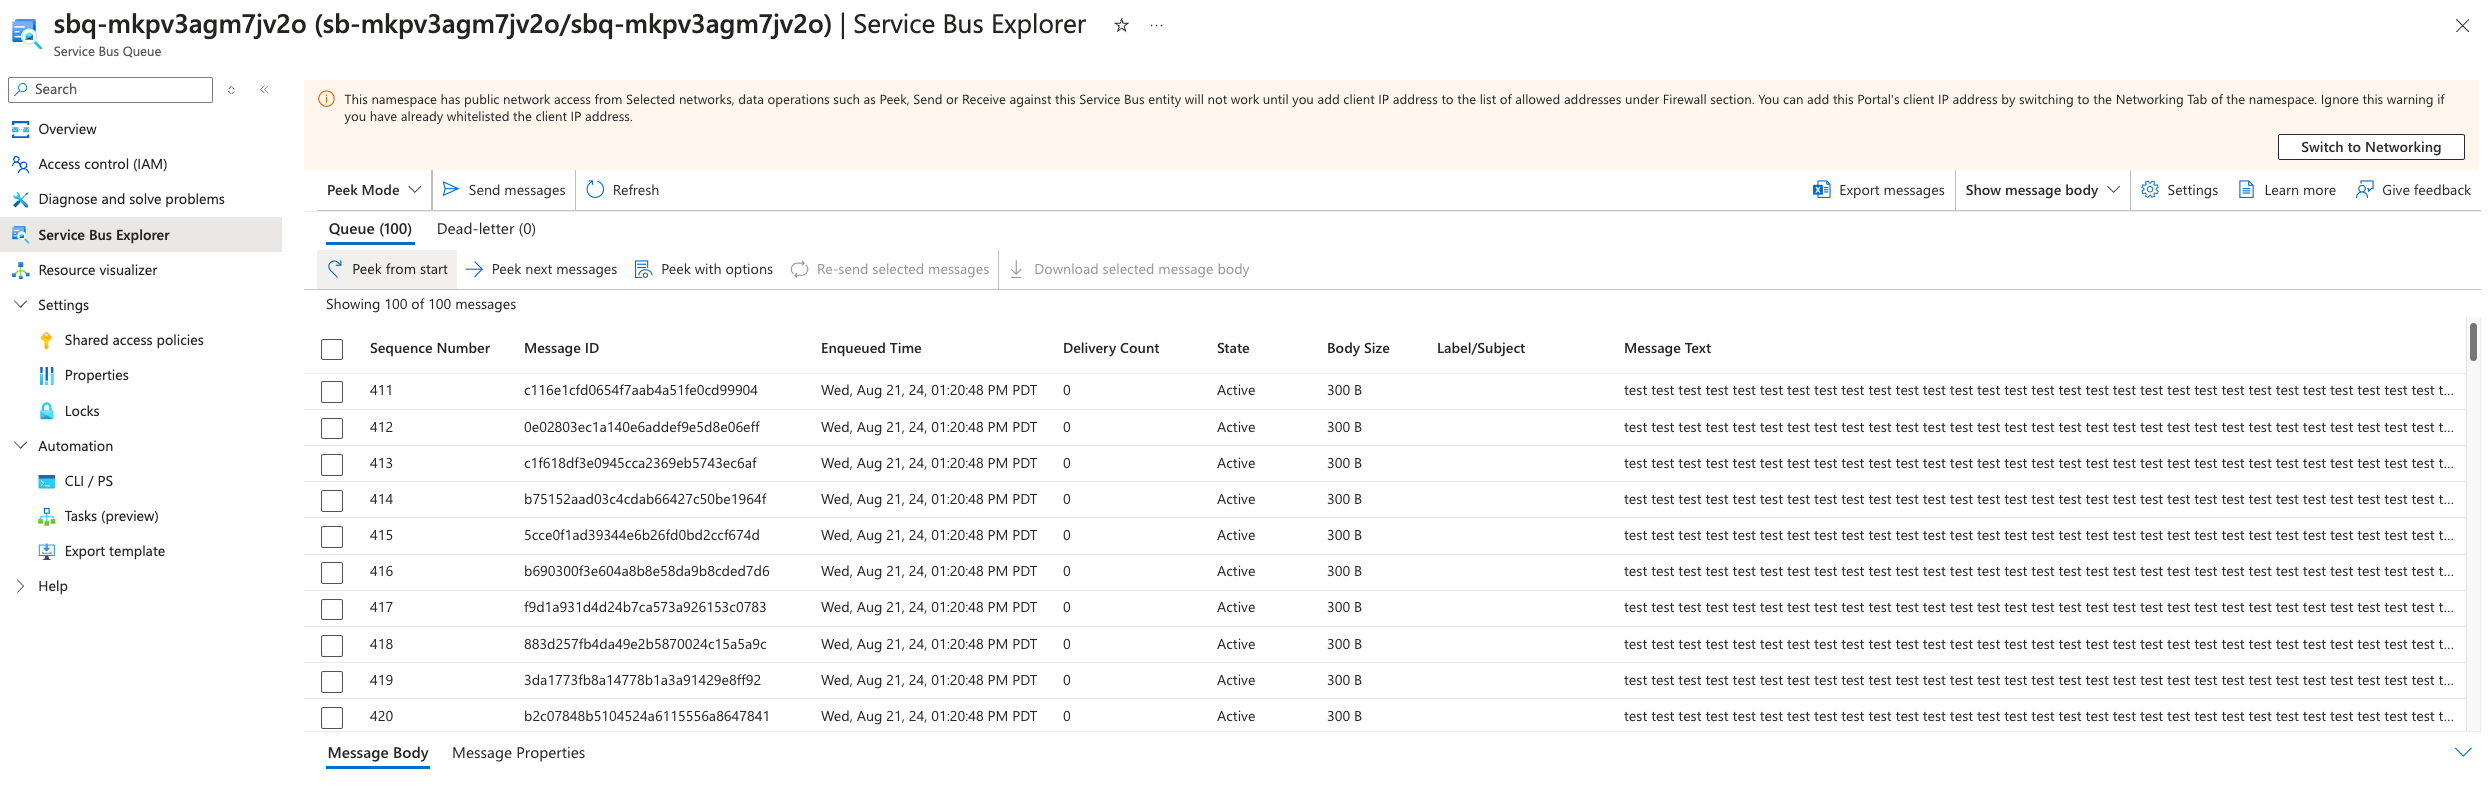Click Send messages

point(504,190)
